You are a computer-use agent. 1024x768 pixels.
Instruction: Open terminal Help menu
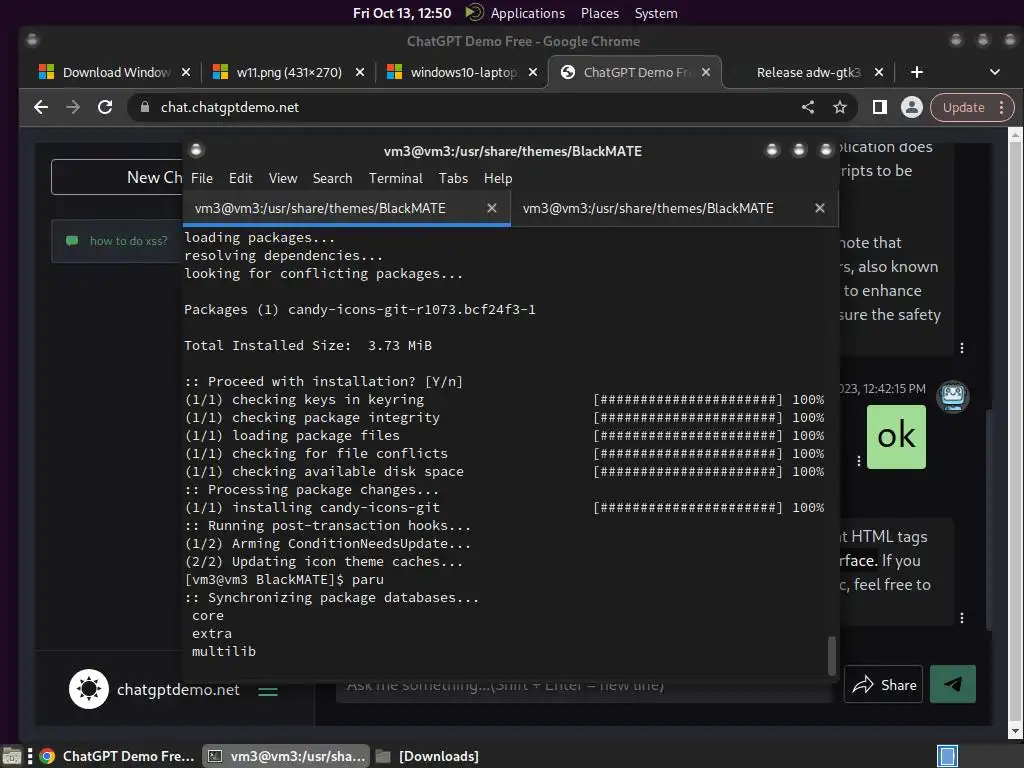pos(498,178)
